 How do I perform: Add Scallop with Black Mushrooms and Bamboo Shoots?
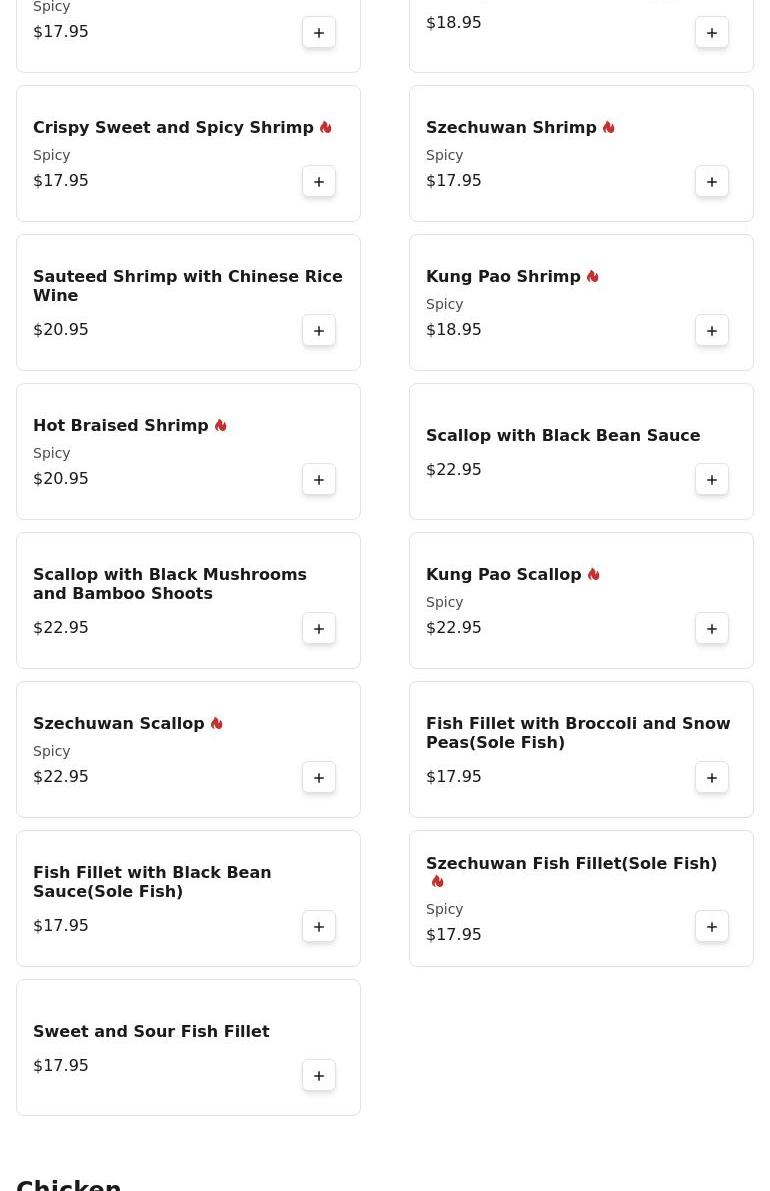pos(319,628)
